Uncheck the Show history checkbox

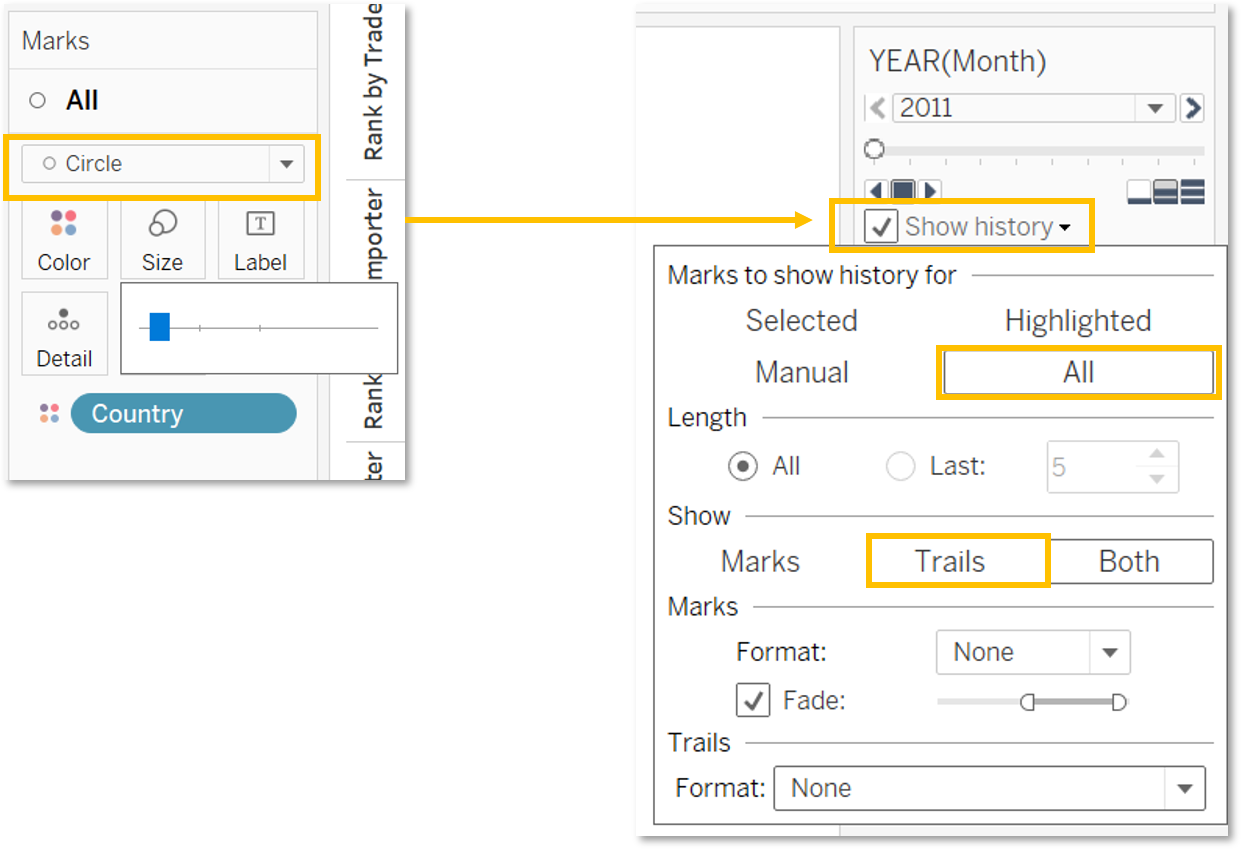[x=881, y=227]
